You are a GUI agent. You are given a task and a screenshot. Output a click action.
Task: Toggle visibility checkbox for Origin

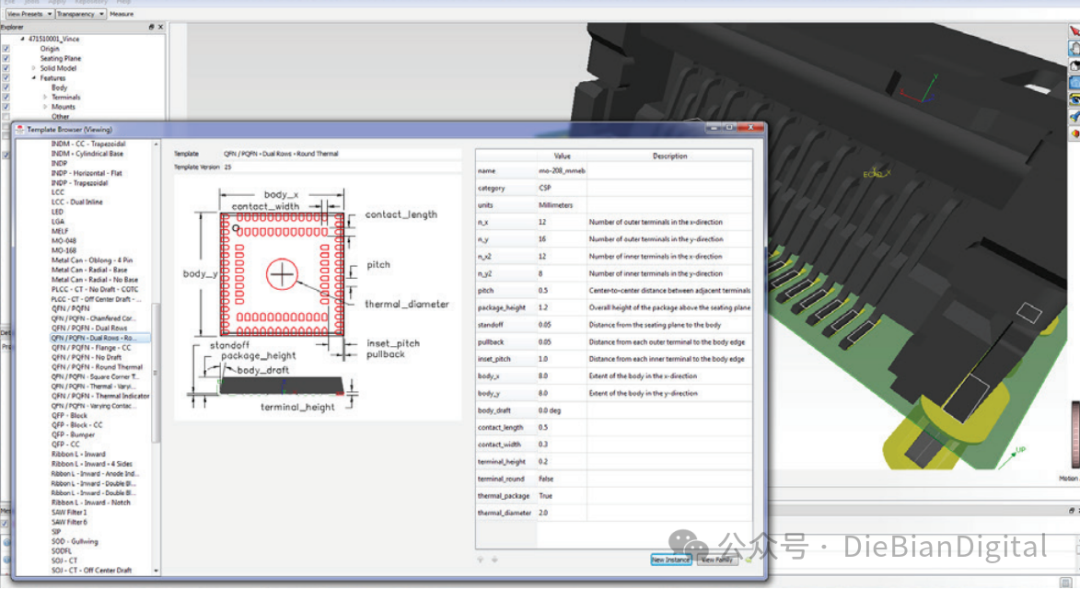[6, 49]
